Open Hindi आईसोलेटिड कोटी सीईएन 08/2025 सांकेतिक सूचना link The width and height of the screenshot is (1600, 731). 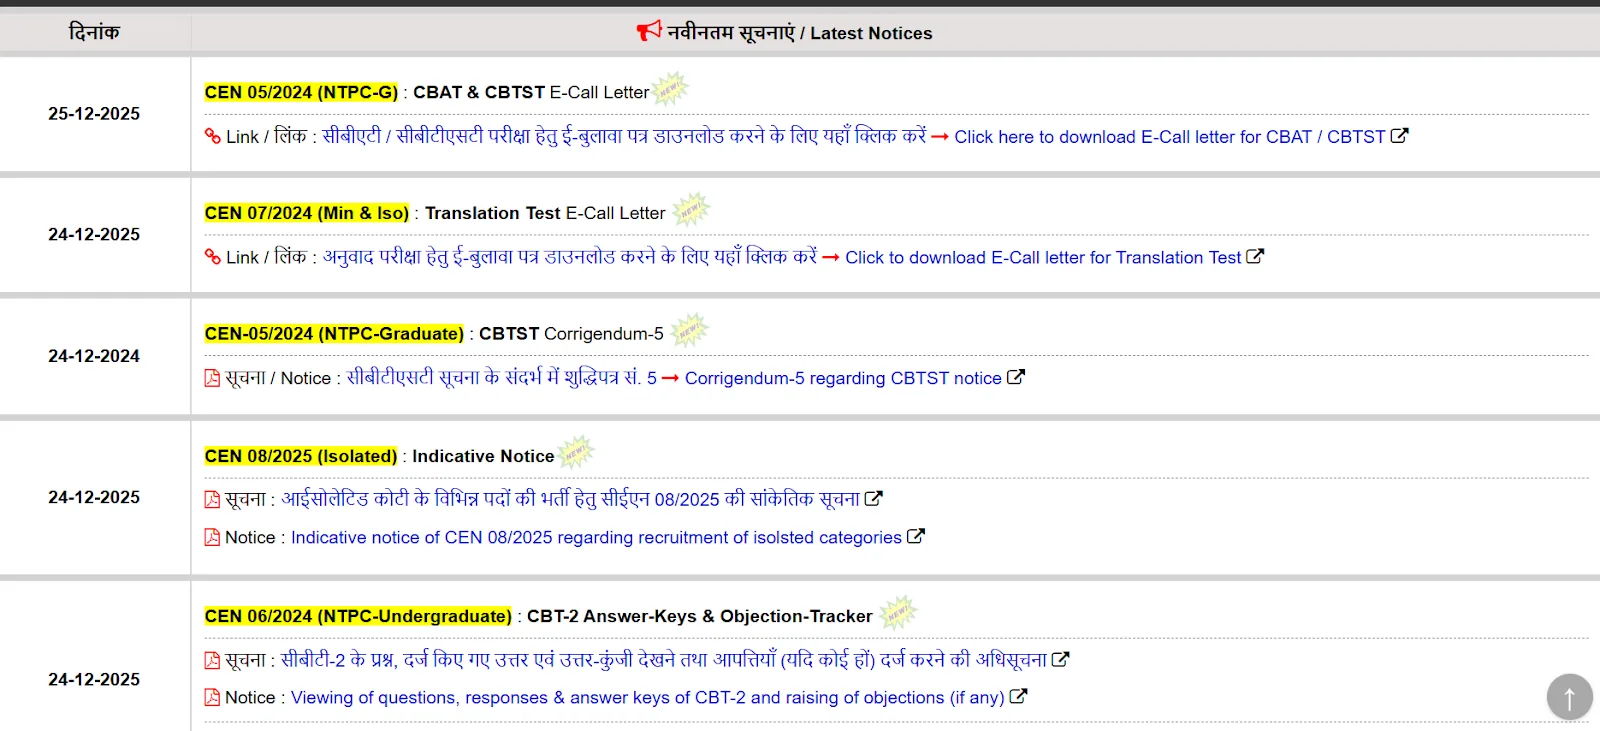[x=570, y=499]
